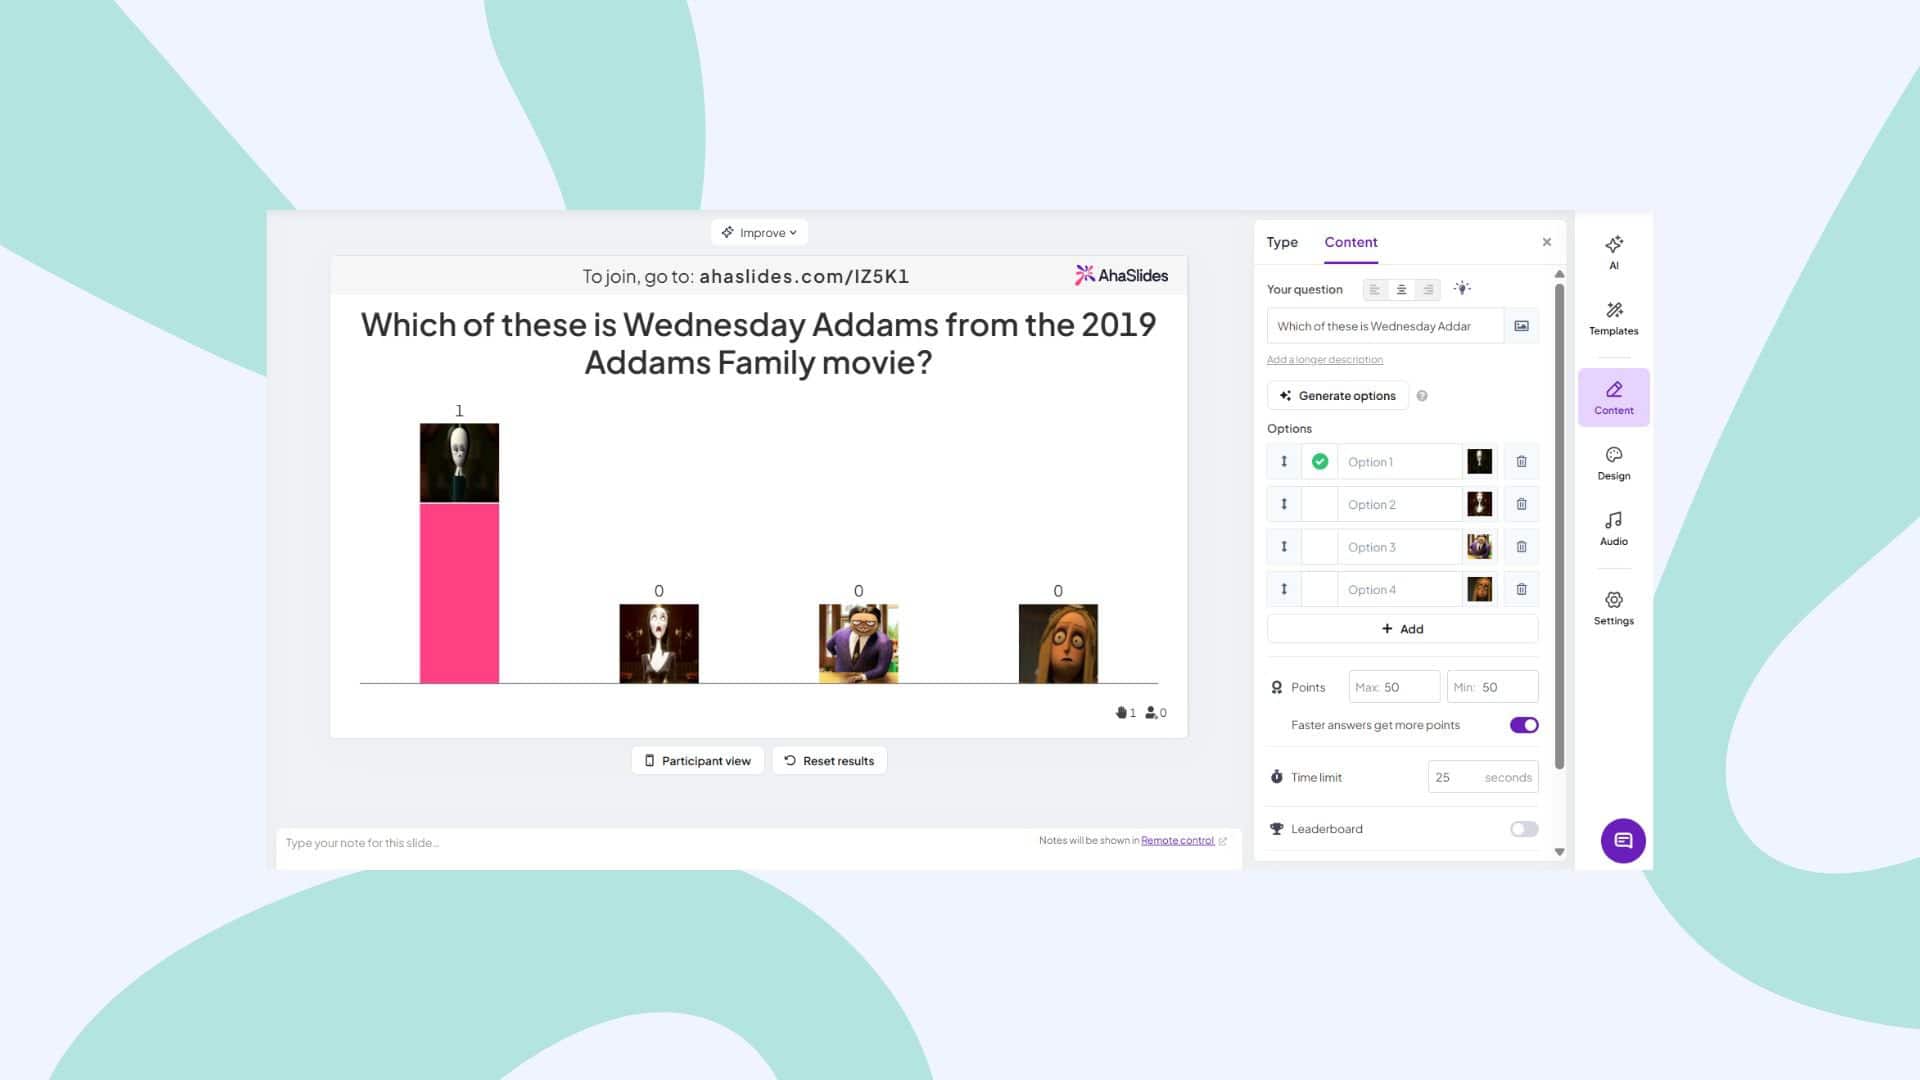Image resolution: width=1920 pixels, height=1080 pixels.
Task: Click Add a longer description link
Action: pyautogui.click(x=1324, y=360)
